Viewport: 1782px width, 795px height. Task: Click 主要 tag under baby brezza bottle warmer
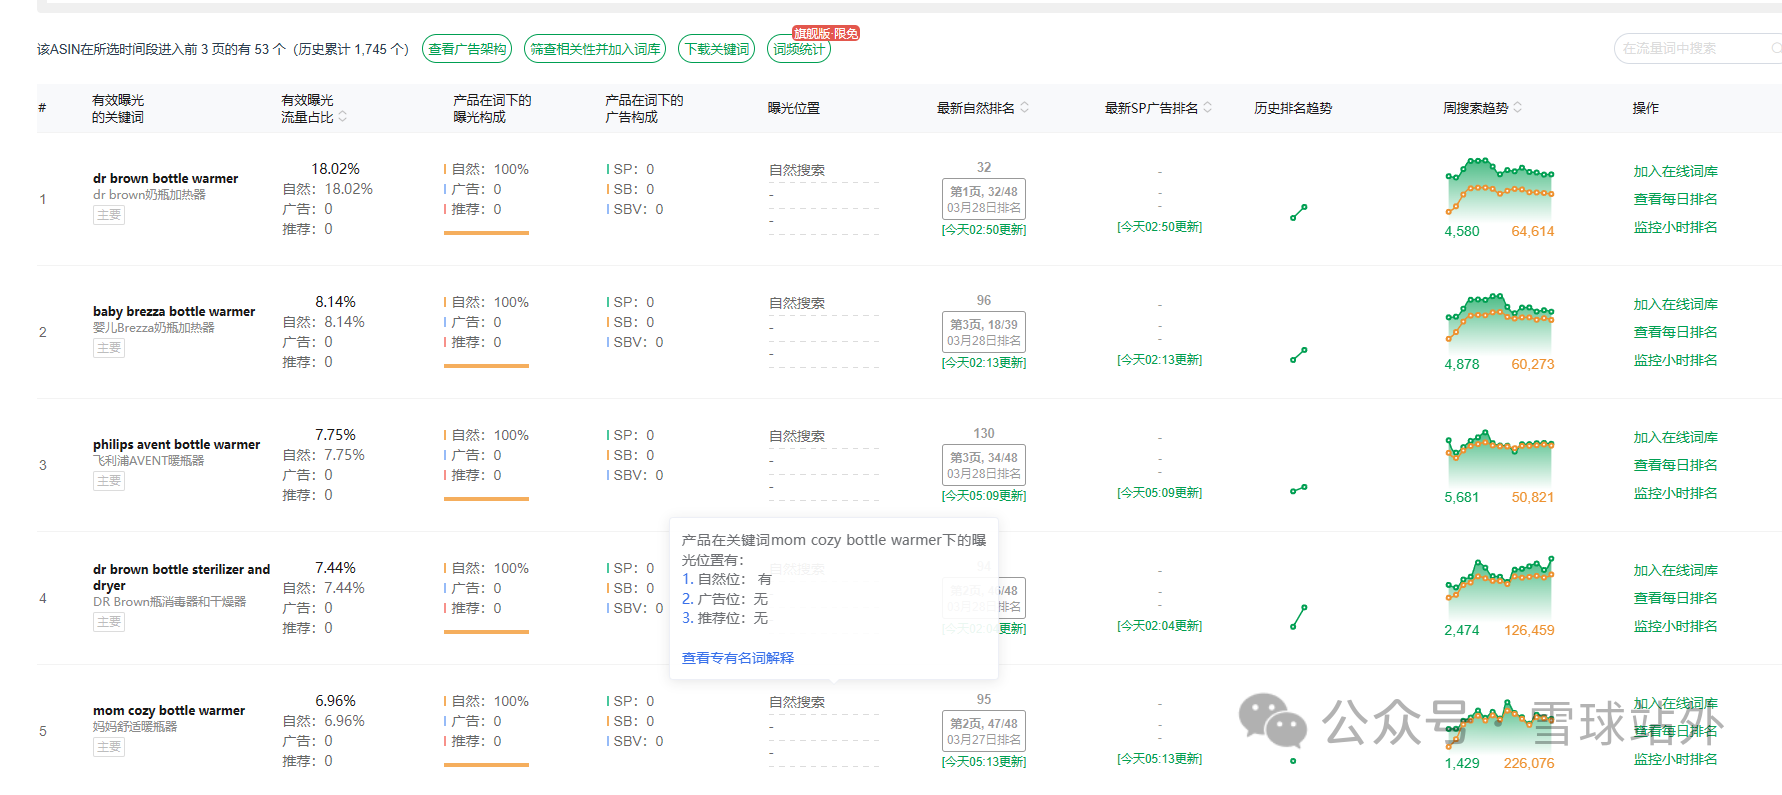point(109,348)
